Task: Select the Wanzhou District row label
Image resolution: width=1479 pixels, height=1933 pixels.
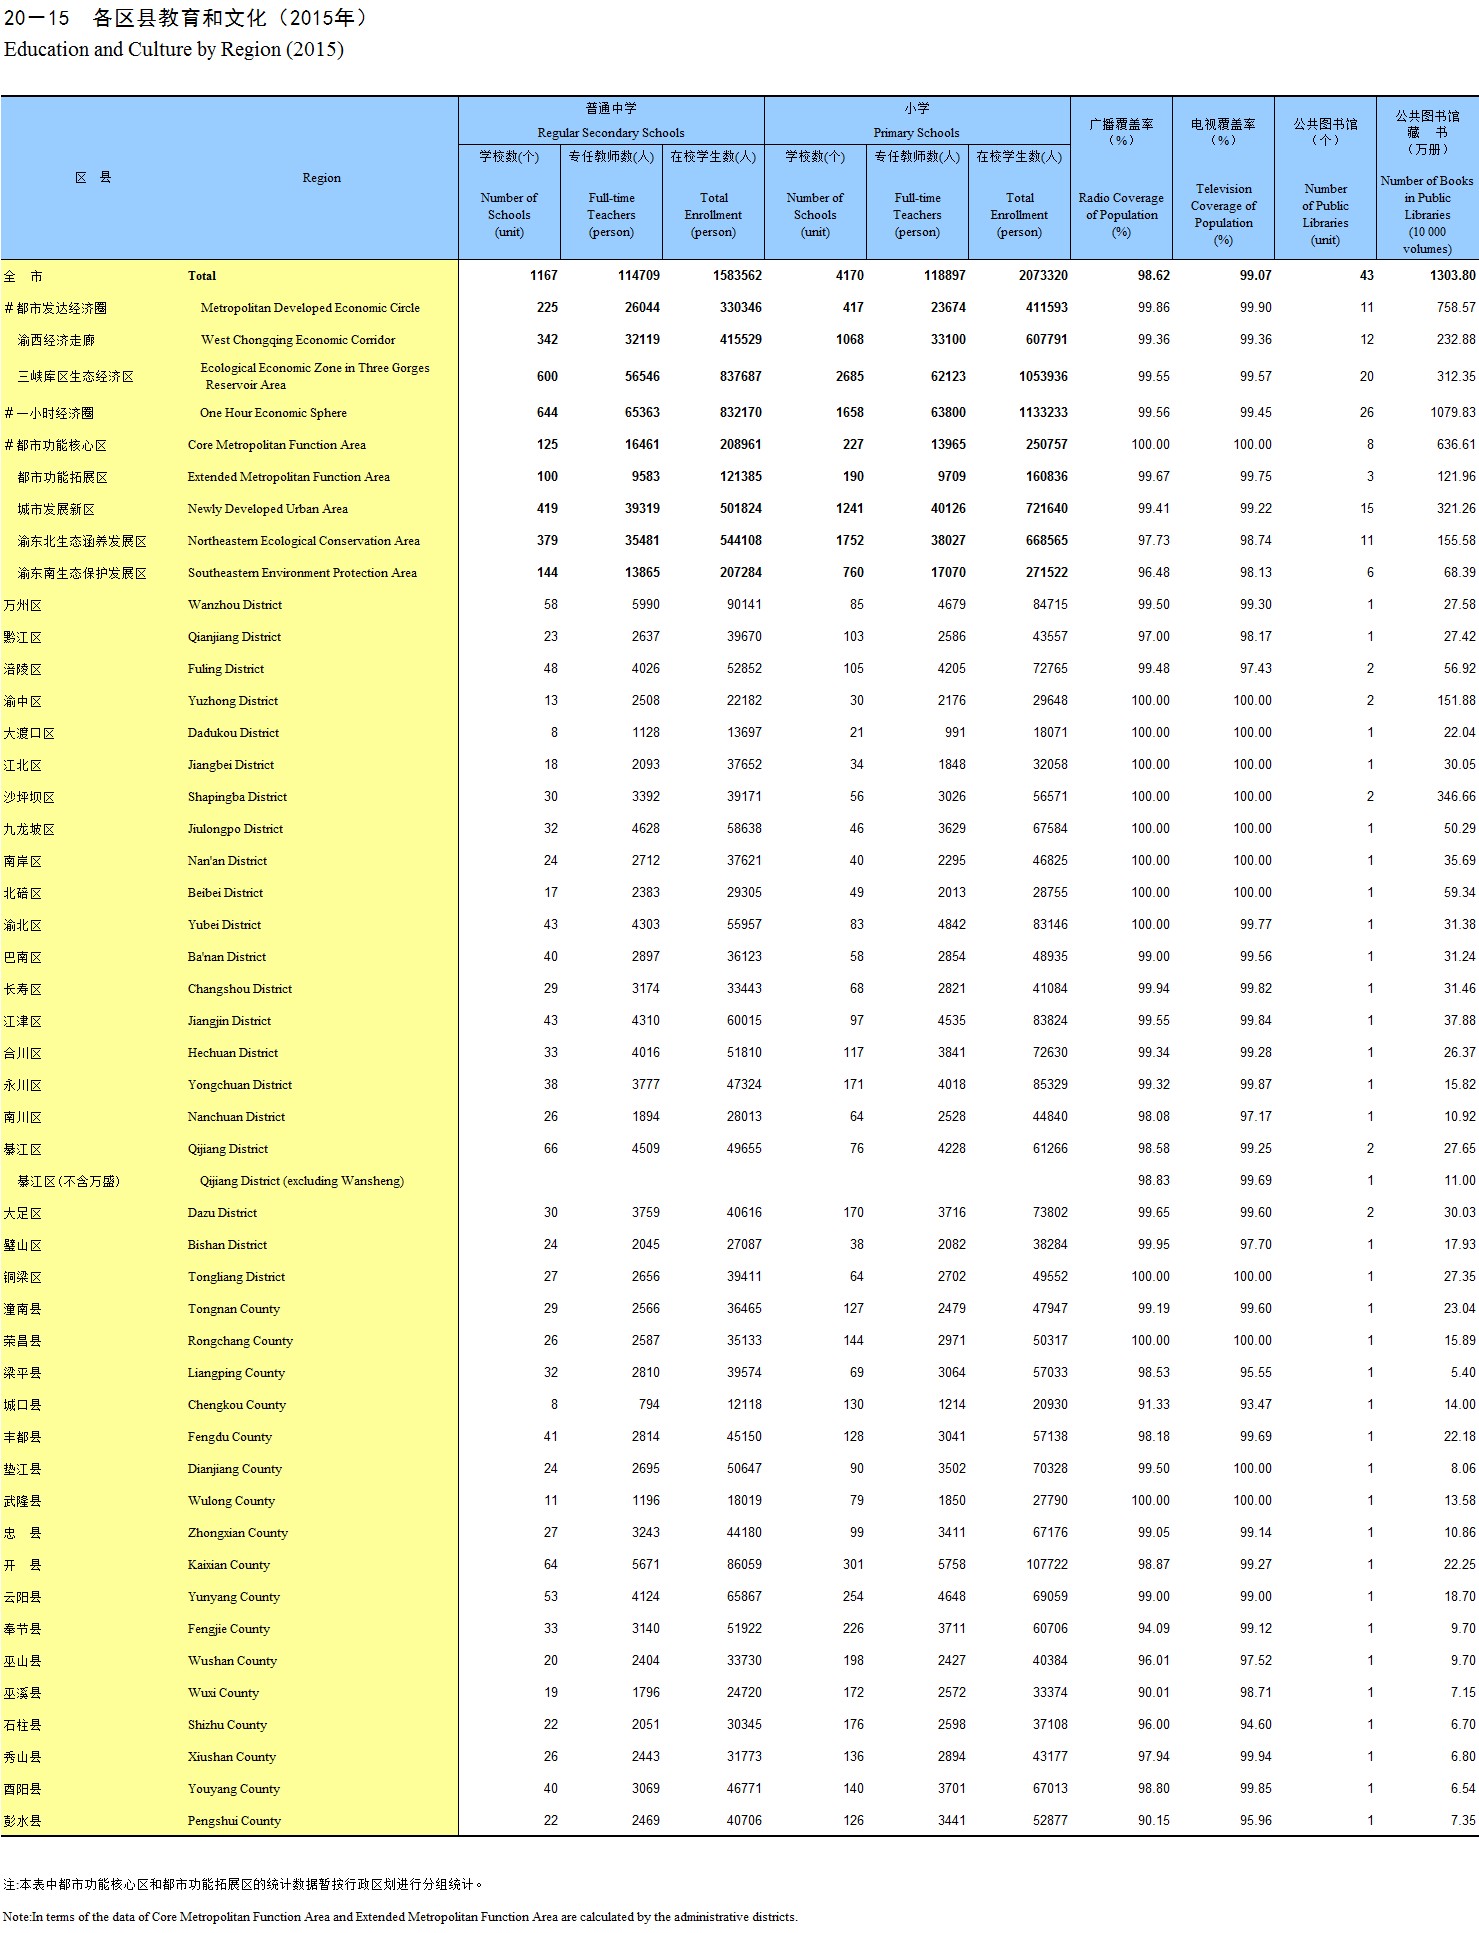Action: point(235,605)
